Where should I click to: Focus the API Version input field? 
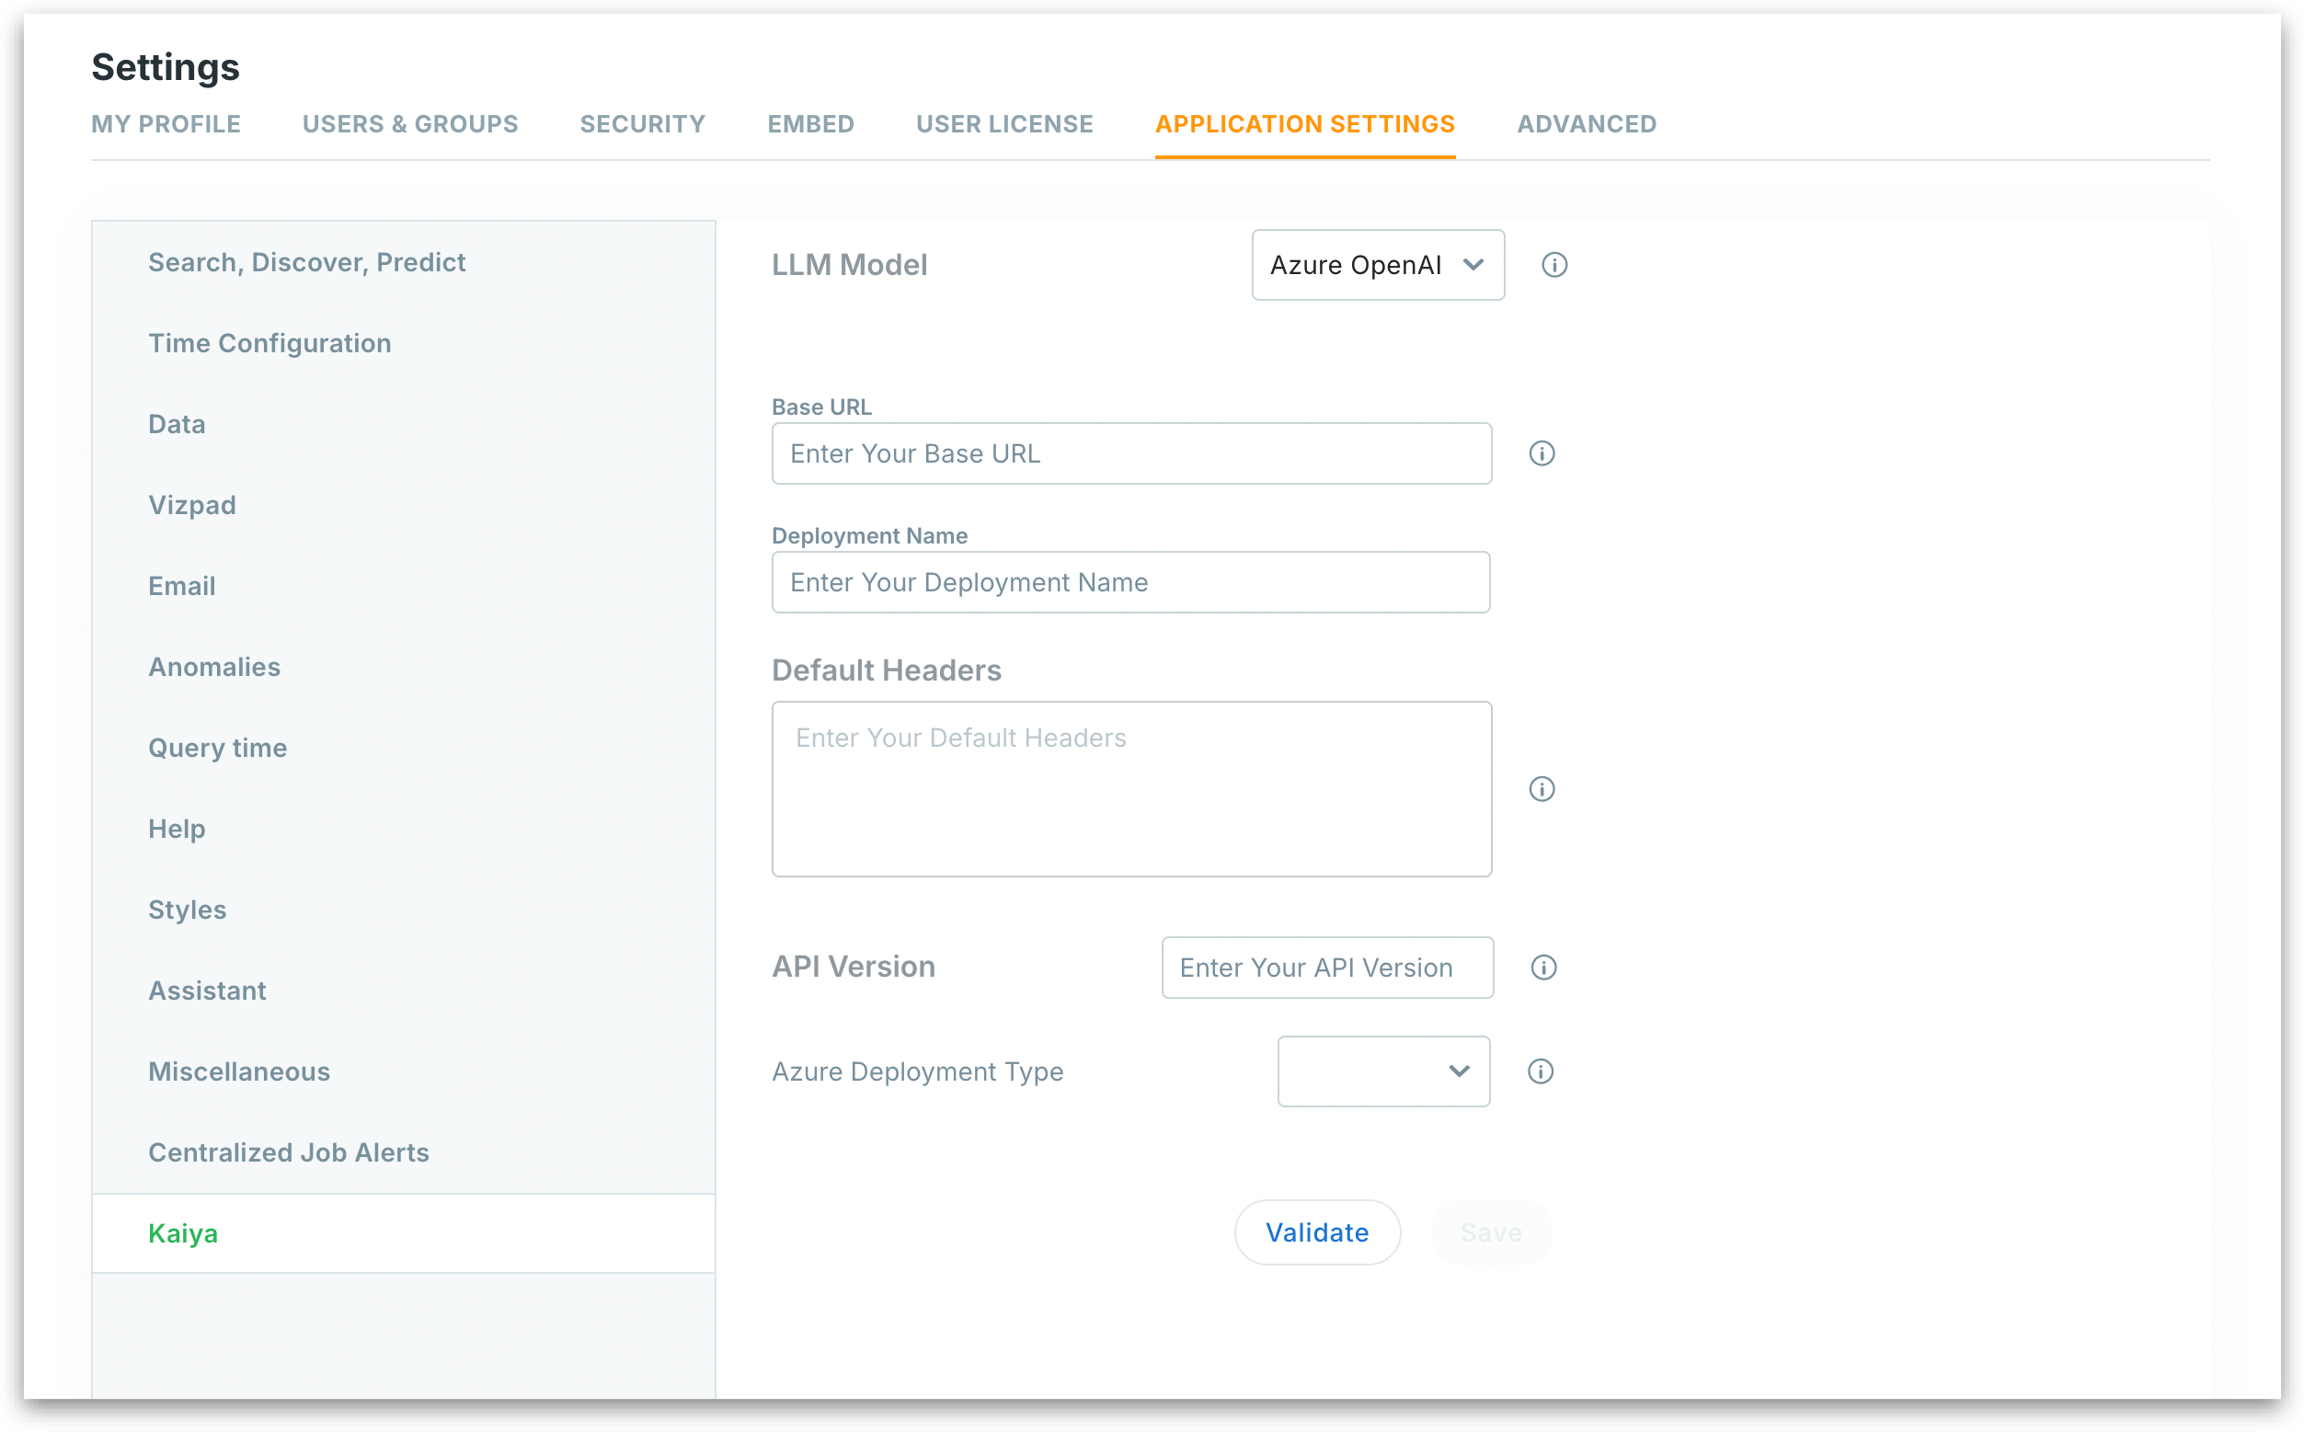point(1326,968)
